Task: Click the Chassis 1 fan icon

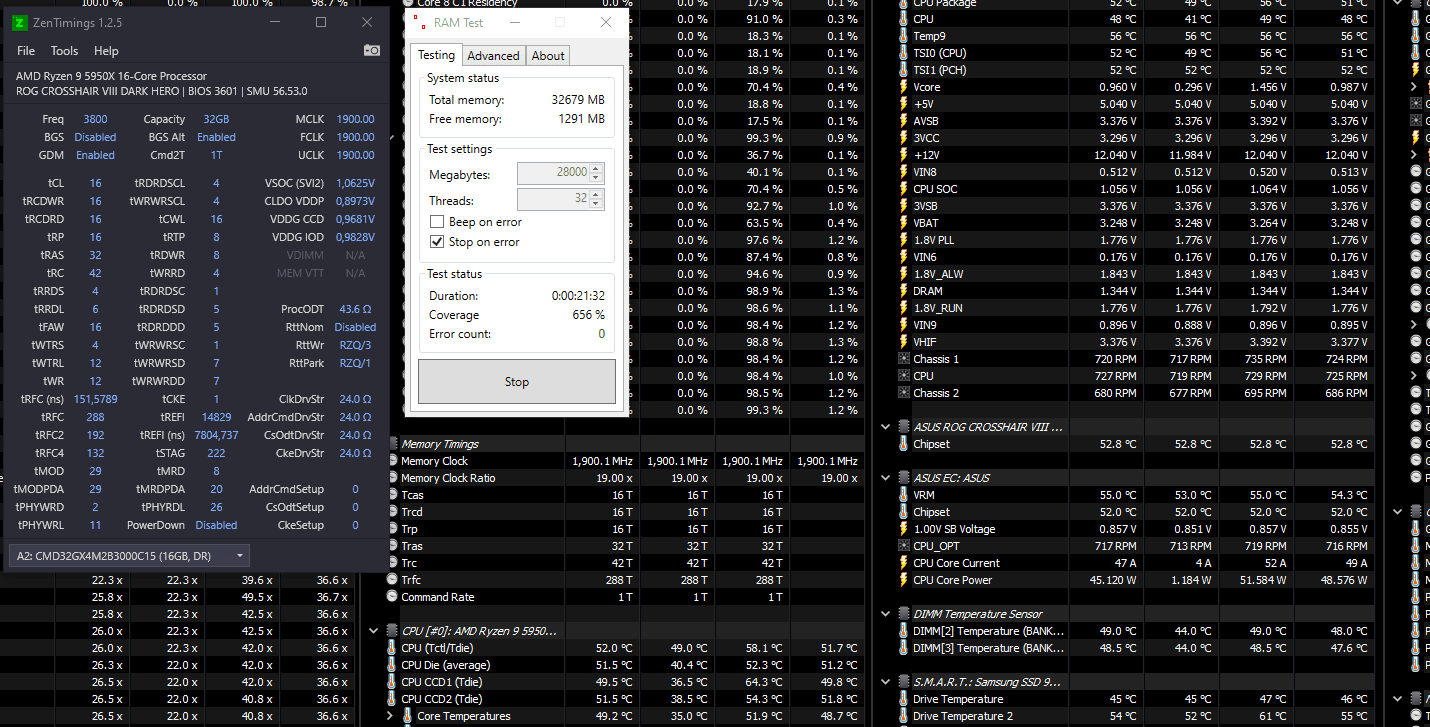Action: [x=904, y=359]
